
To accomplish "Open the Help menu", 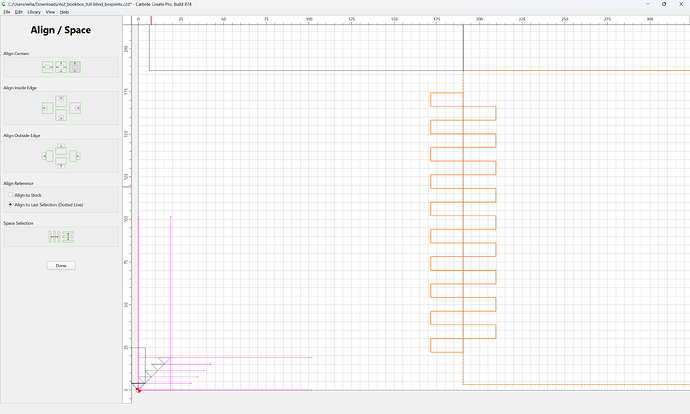I will pos(64,12).
